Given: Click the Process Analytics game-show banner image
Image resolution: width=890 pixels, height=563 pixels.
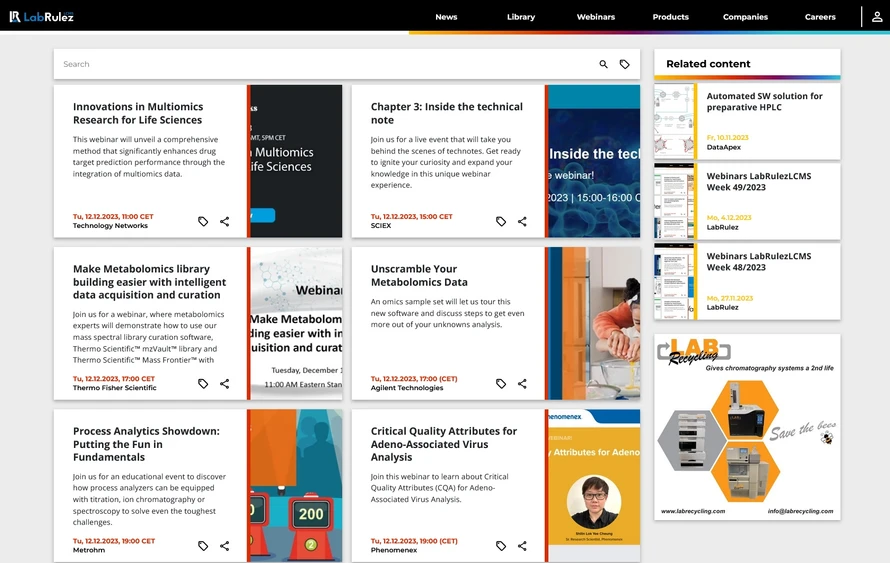Looking at the screenshot, I should pos(296,486).
